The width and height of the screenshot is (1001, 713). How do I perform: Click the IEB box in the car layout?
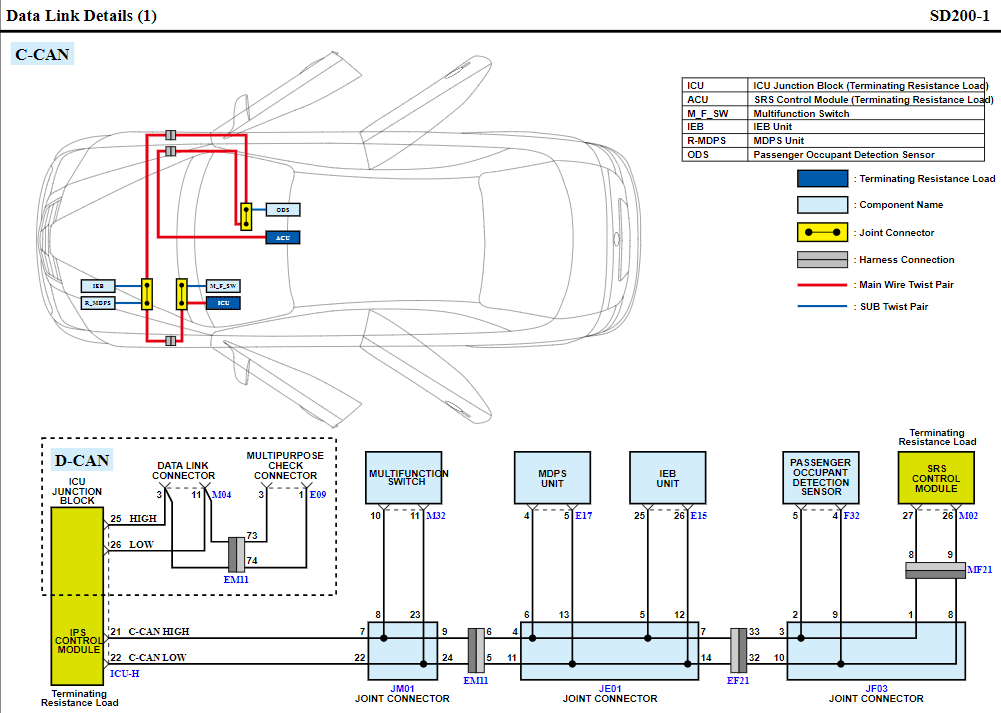(x=99, y=286)
